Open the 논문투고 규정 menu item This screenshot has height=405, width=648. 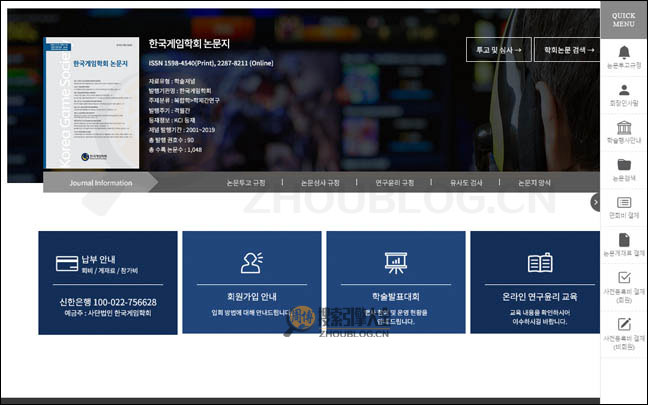coord(246,183)
